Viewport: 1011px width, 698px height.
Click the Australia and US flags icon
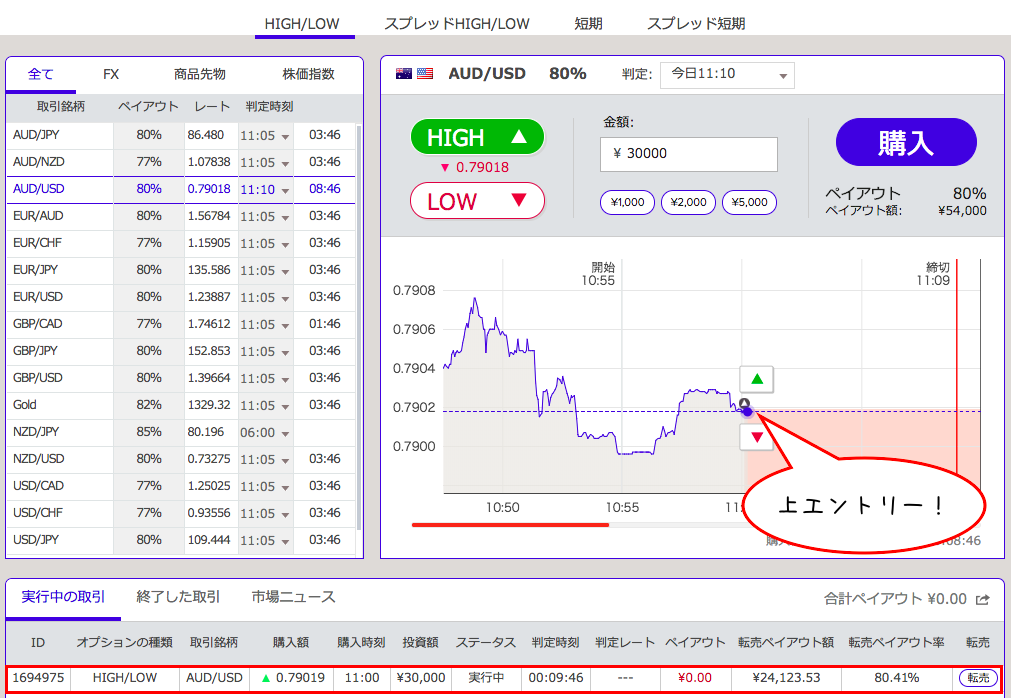pos(415,74)
